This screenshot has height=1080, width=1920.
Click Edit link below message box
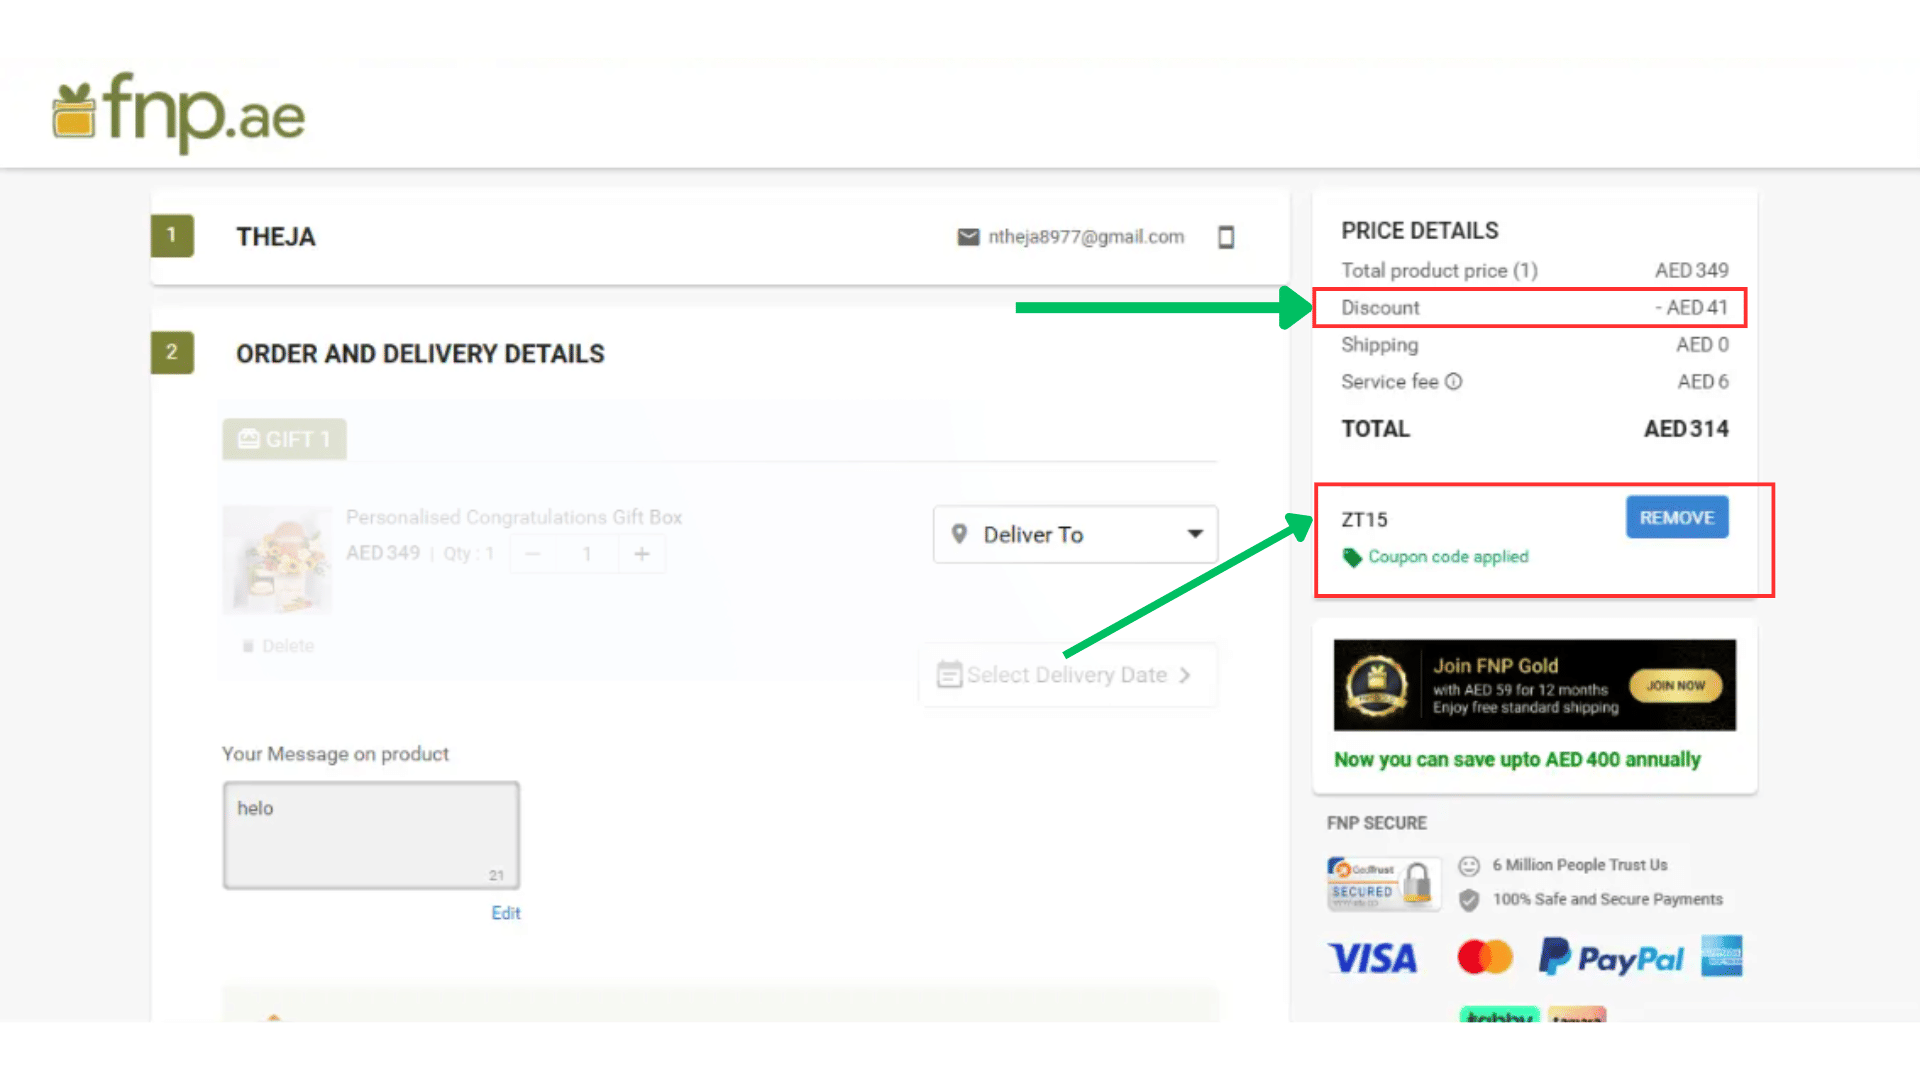[x=505, y=913]
